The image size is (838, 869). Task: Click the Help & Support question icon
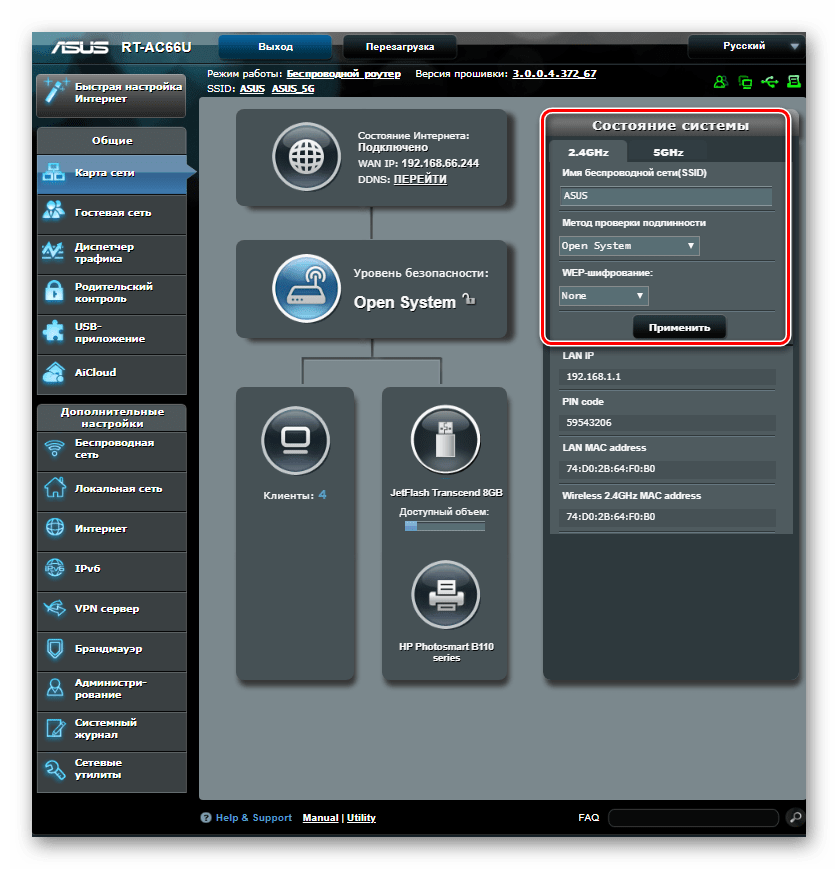coord(206,818)
